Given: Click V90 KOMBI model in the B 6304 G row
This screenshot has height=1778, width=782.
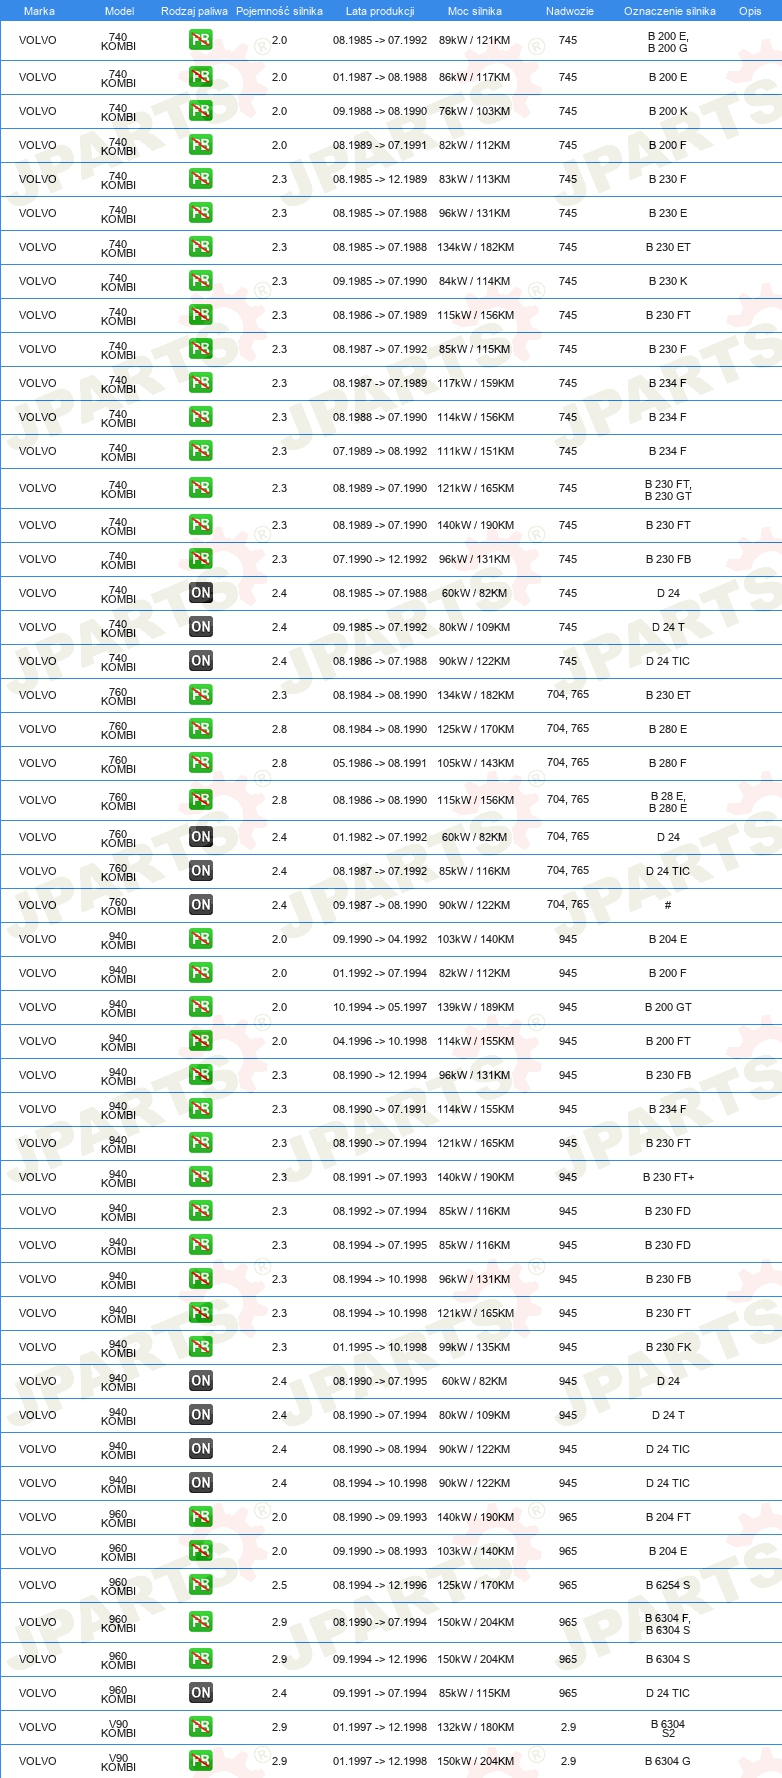Looking at the screenshot, I should pos(118,1761).
